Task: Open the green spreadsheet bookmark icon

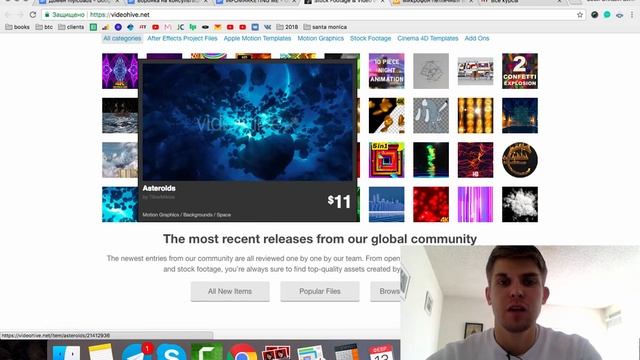Action: coord(93,27)
